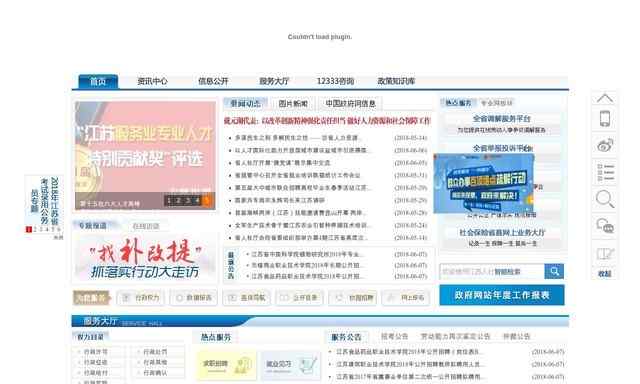
Task: Open the WeChat chat icon in the right sidebar
Action: coord(605,226)
